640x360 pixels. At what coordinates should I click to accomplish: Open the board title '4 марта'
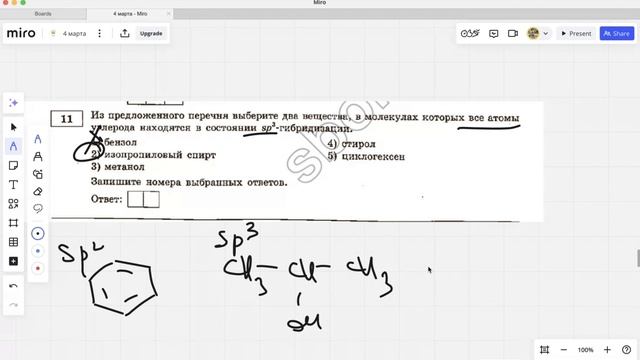pos(74,33)
